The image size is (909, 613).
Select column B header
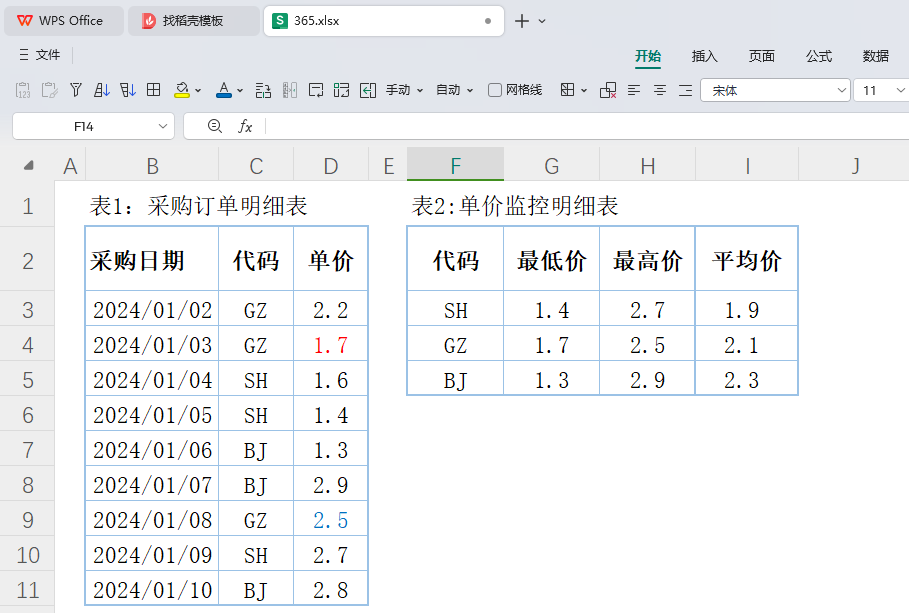(152, 166)
